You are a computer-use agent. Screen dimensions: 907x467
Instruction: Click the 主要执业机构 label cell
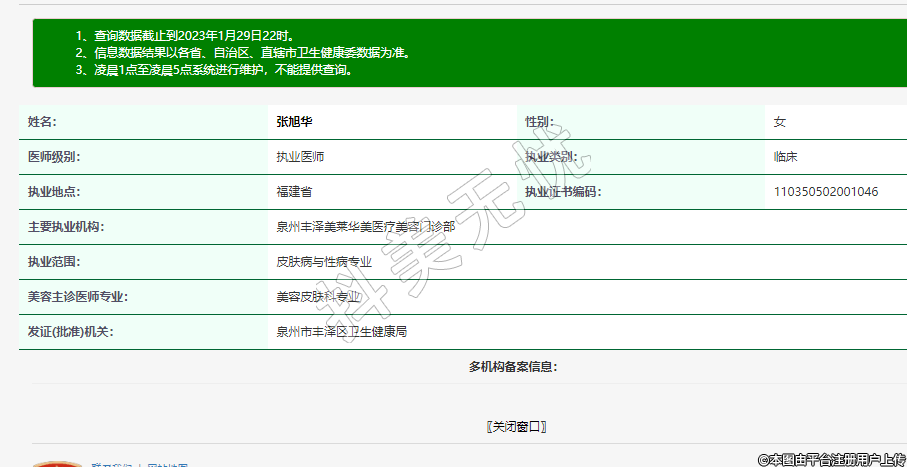tap(66, 227)
